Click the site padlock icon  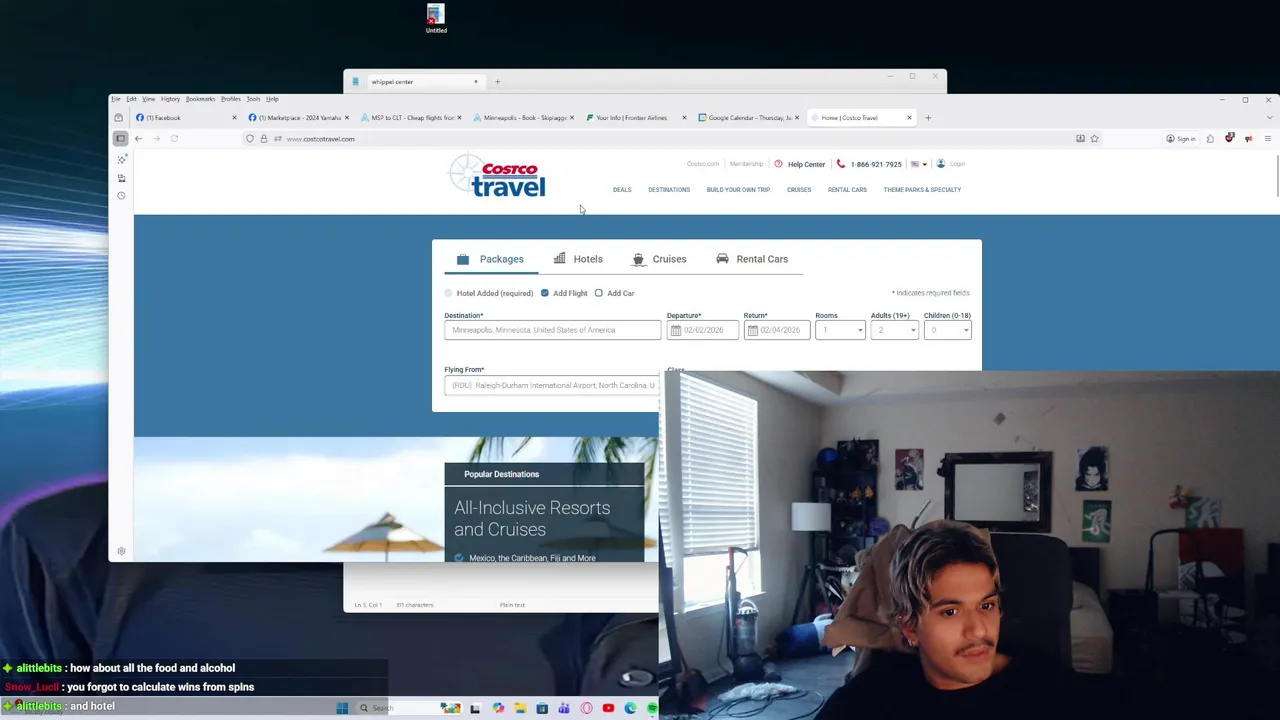pyautogui.click(x=264, y=139)
